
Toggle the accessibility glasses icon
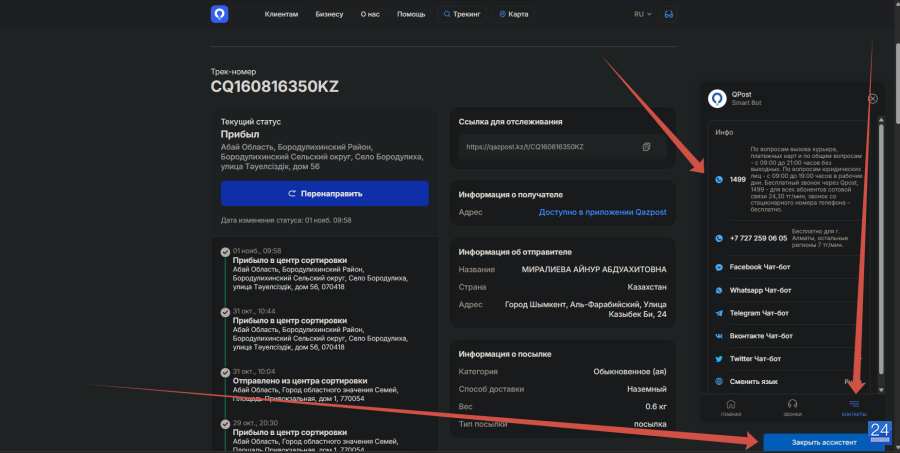[x=669, y=14]
